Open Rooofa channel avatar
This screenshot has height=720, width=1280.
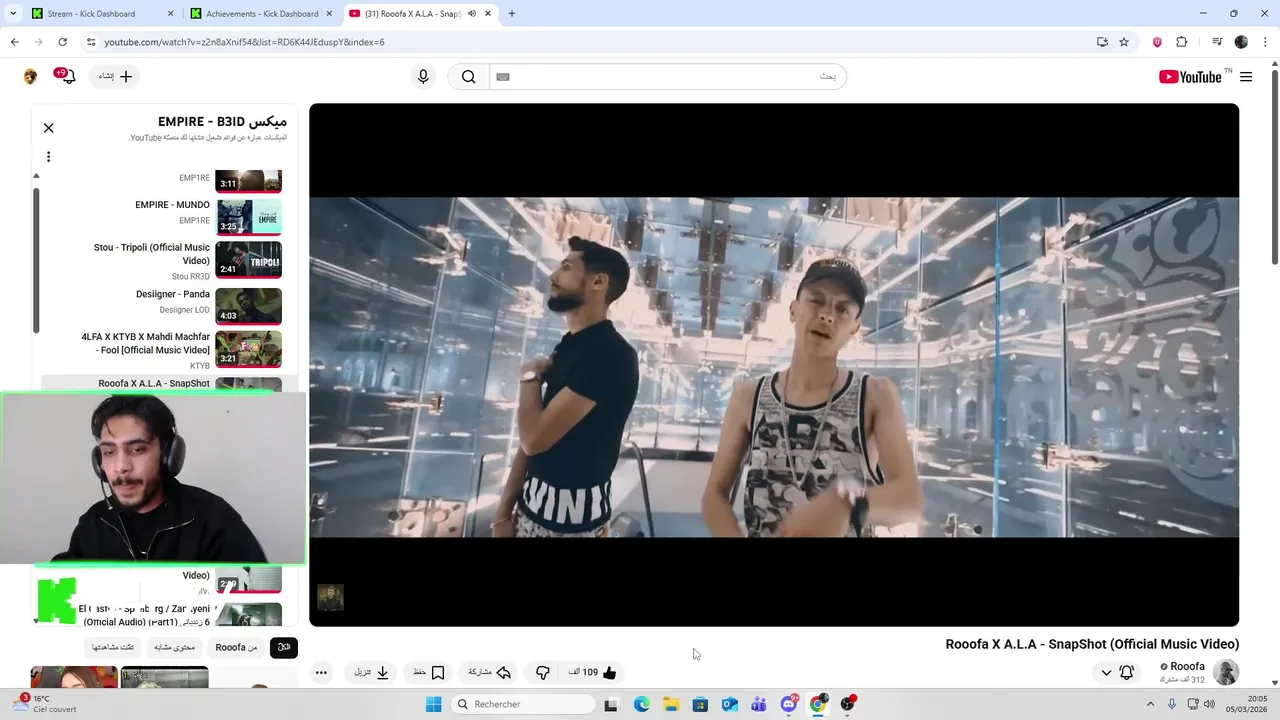tap(1226, 672)
